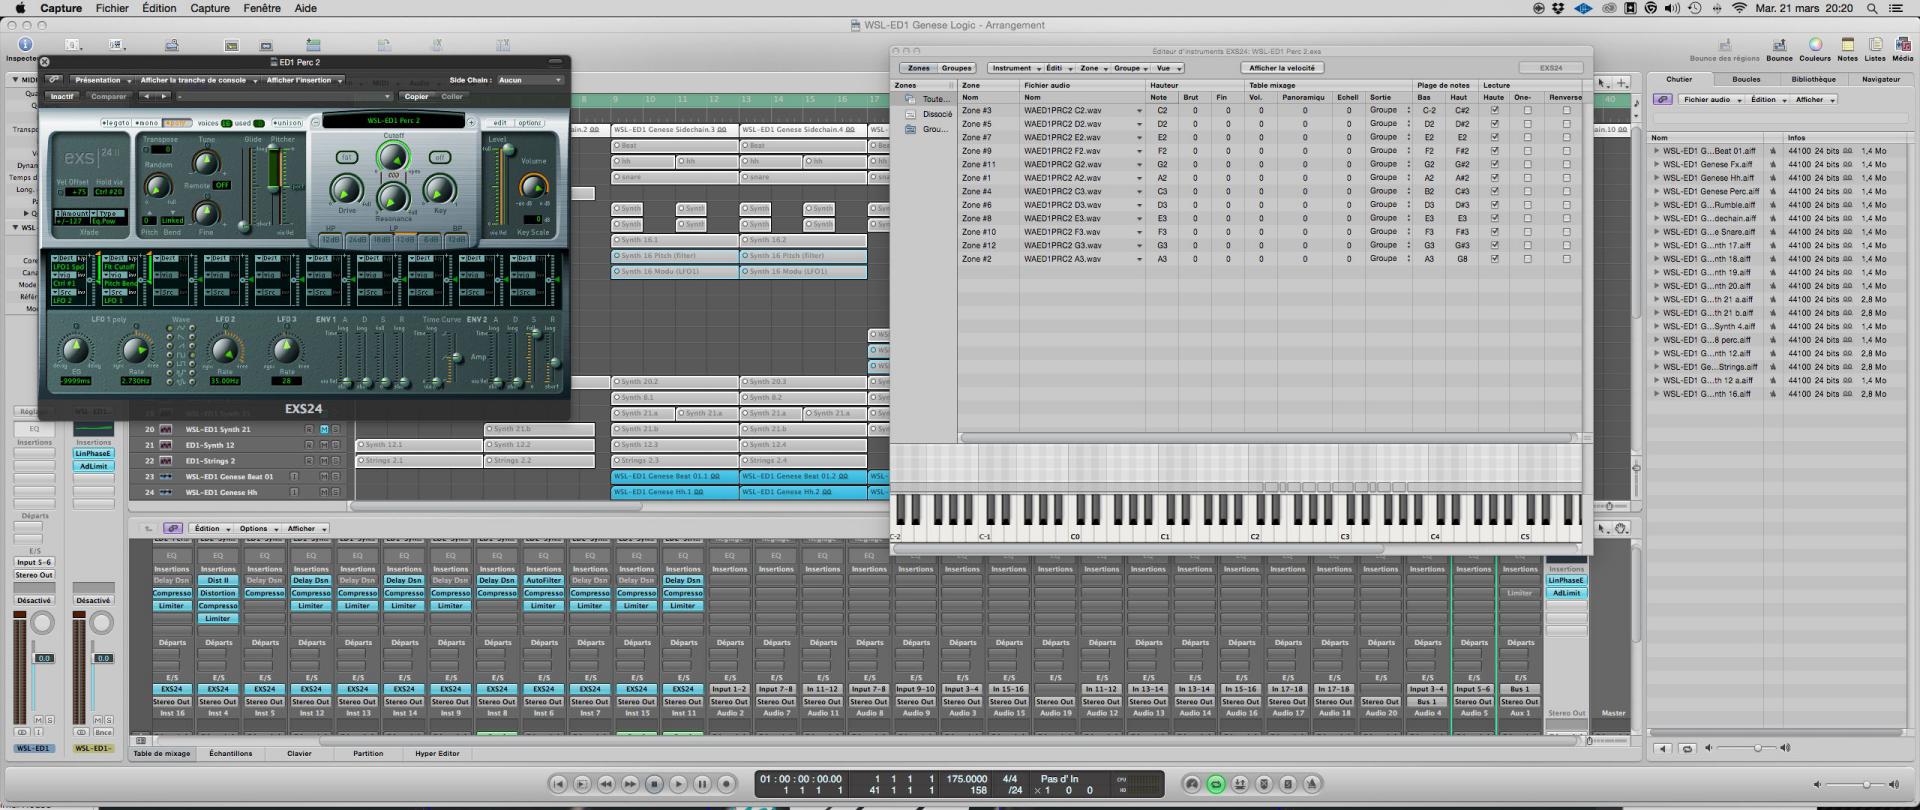This screenshot has height=810, width=1920.
Task: Open the Présentation dropdown in plug-in window
Action: tap(101, 80)
